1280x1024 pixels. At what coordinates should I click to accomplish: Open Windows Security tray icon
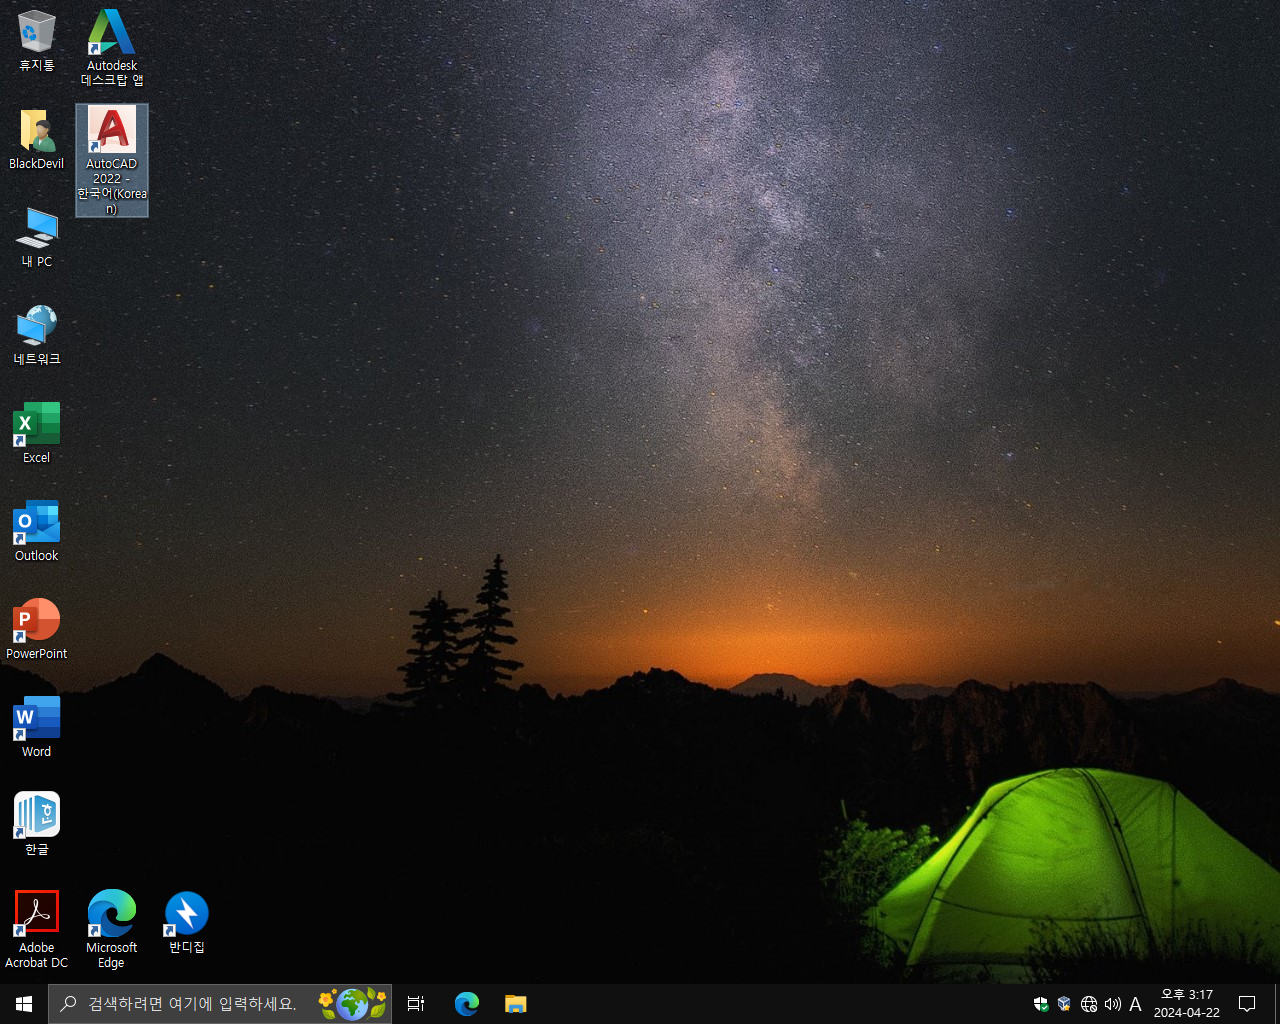click(1041, 1004)
